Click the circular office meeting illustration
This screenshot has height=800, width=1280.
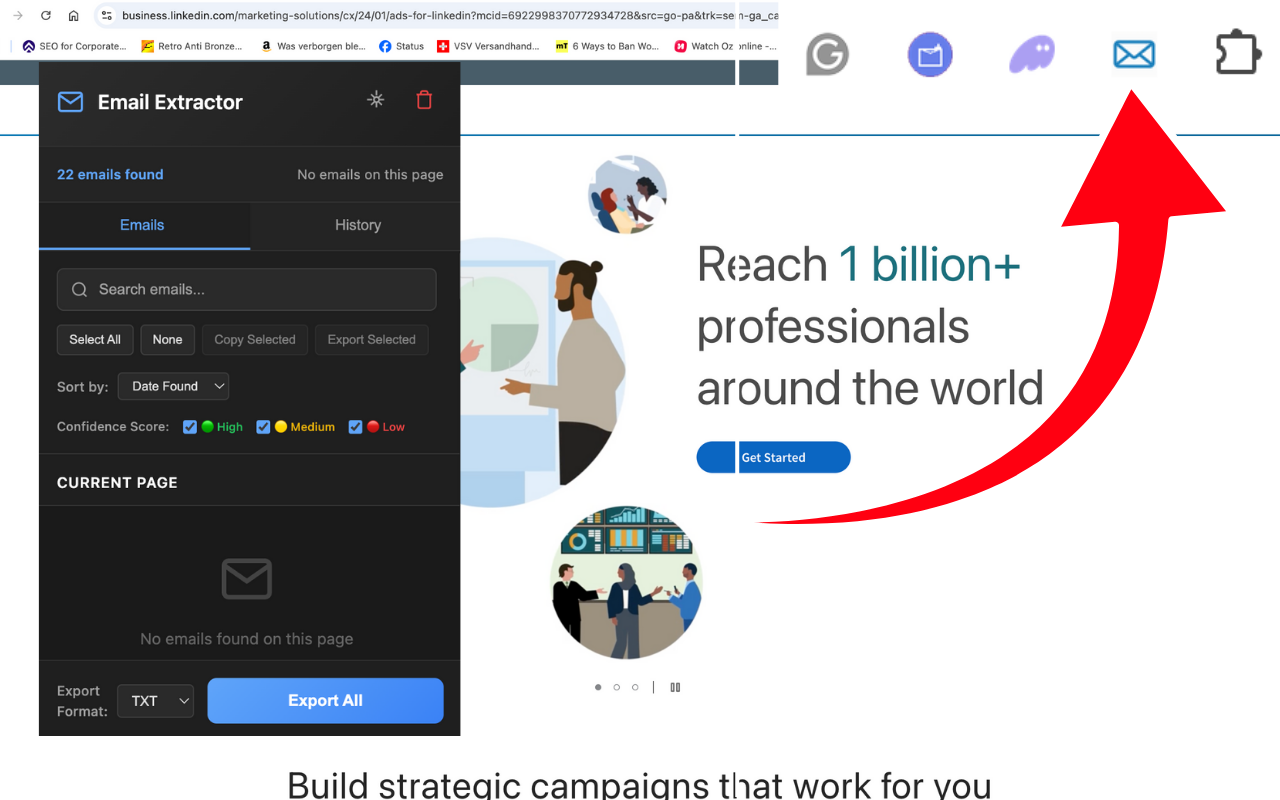tap(627, 583)
